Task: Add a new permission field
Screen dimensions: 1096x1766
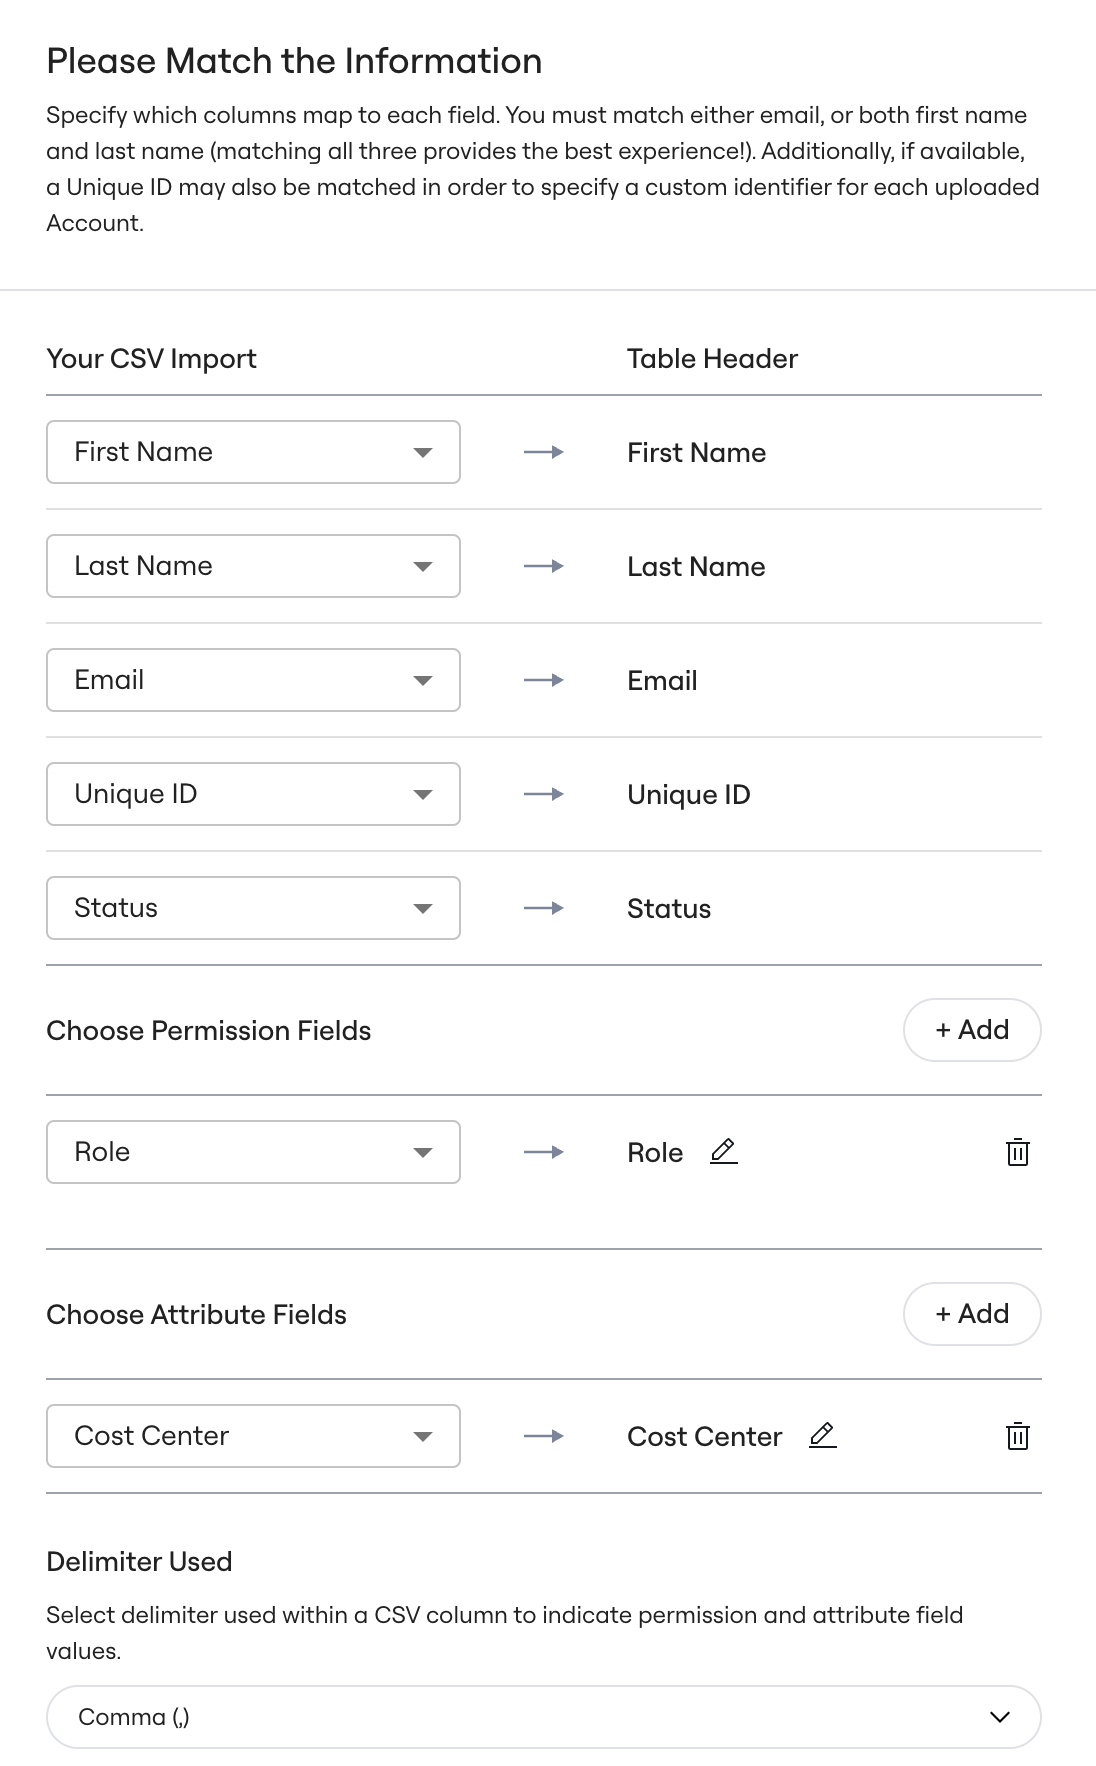Action: pos(972,1030)
